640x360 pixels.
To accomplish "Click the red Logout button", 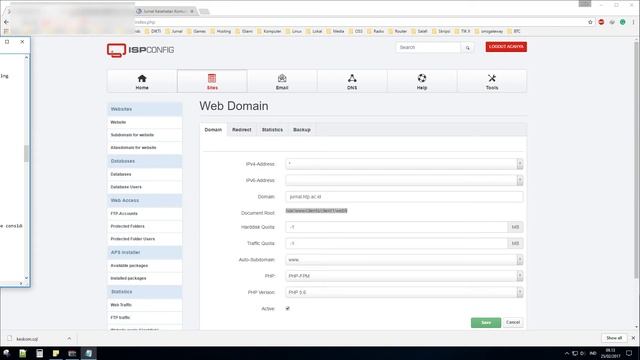I will [506, 47].
